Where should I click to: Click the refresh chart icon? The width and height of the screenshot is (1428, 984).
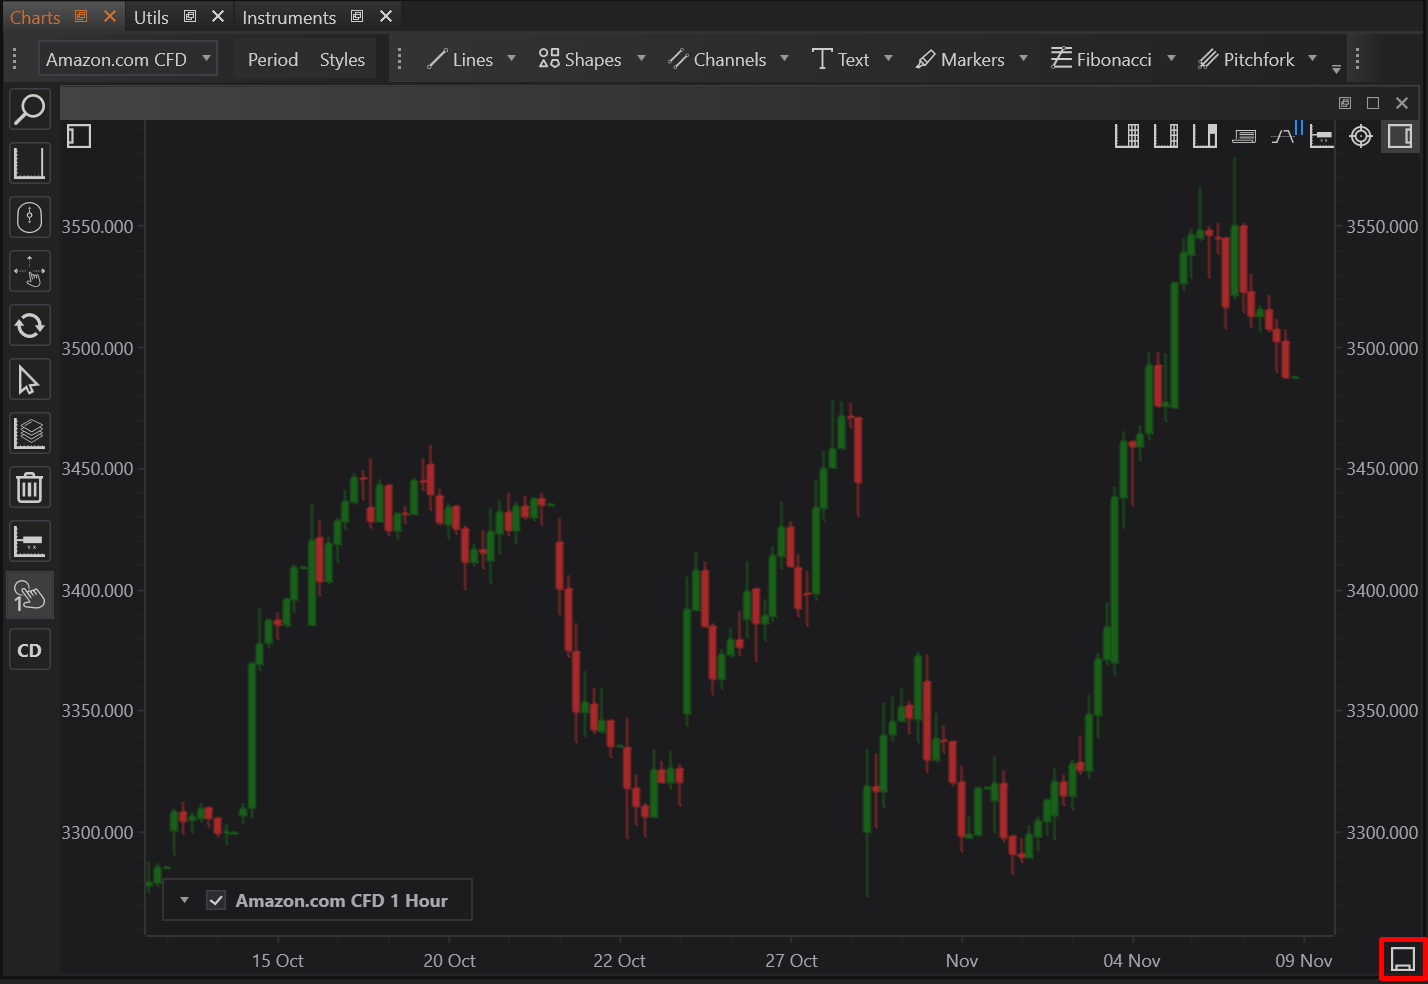pos(29,325)
